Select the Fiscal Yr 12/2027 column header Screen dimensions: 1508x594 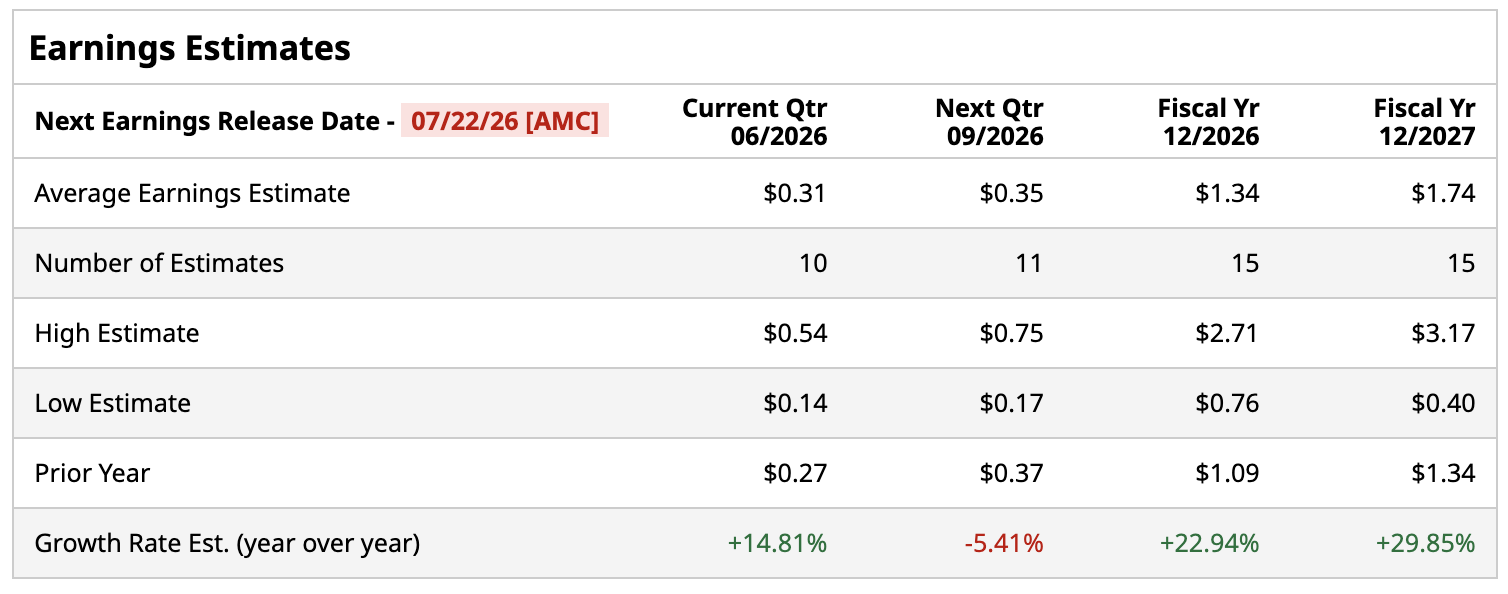(x=1425, y=122)
